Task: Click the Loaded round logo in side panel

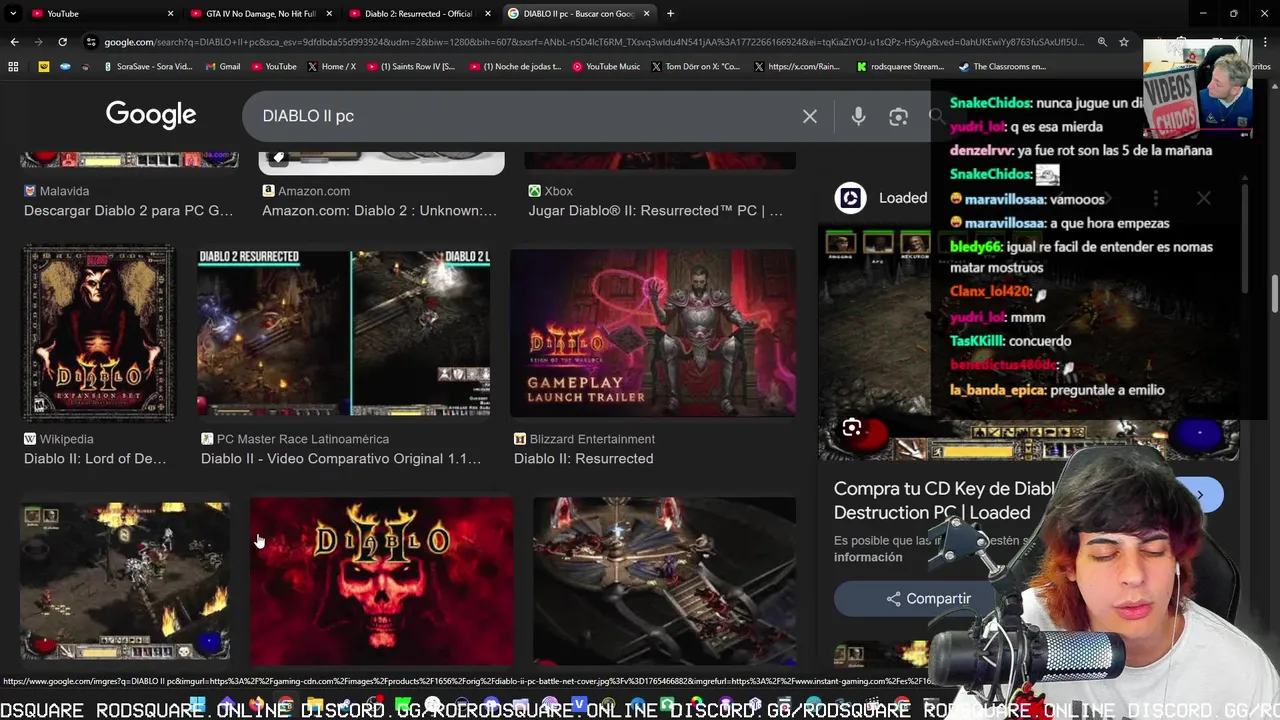Action: pos(850,198)
